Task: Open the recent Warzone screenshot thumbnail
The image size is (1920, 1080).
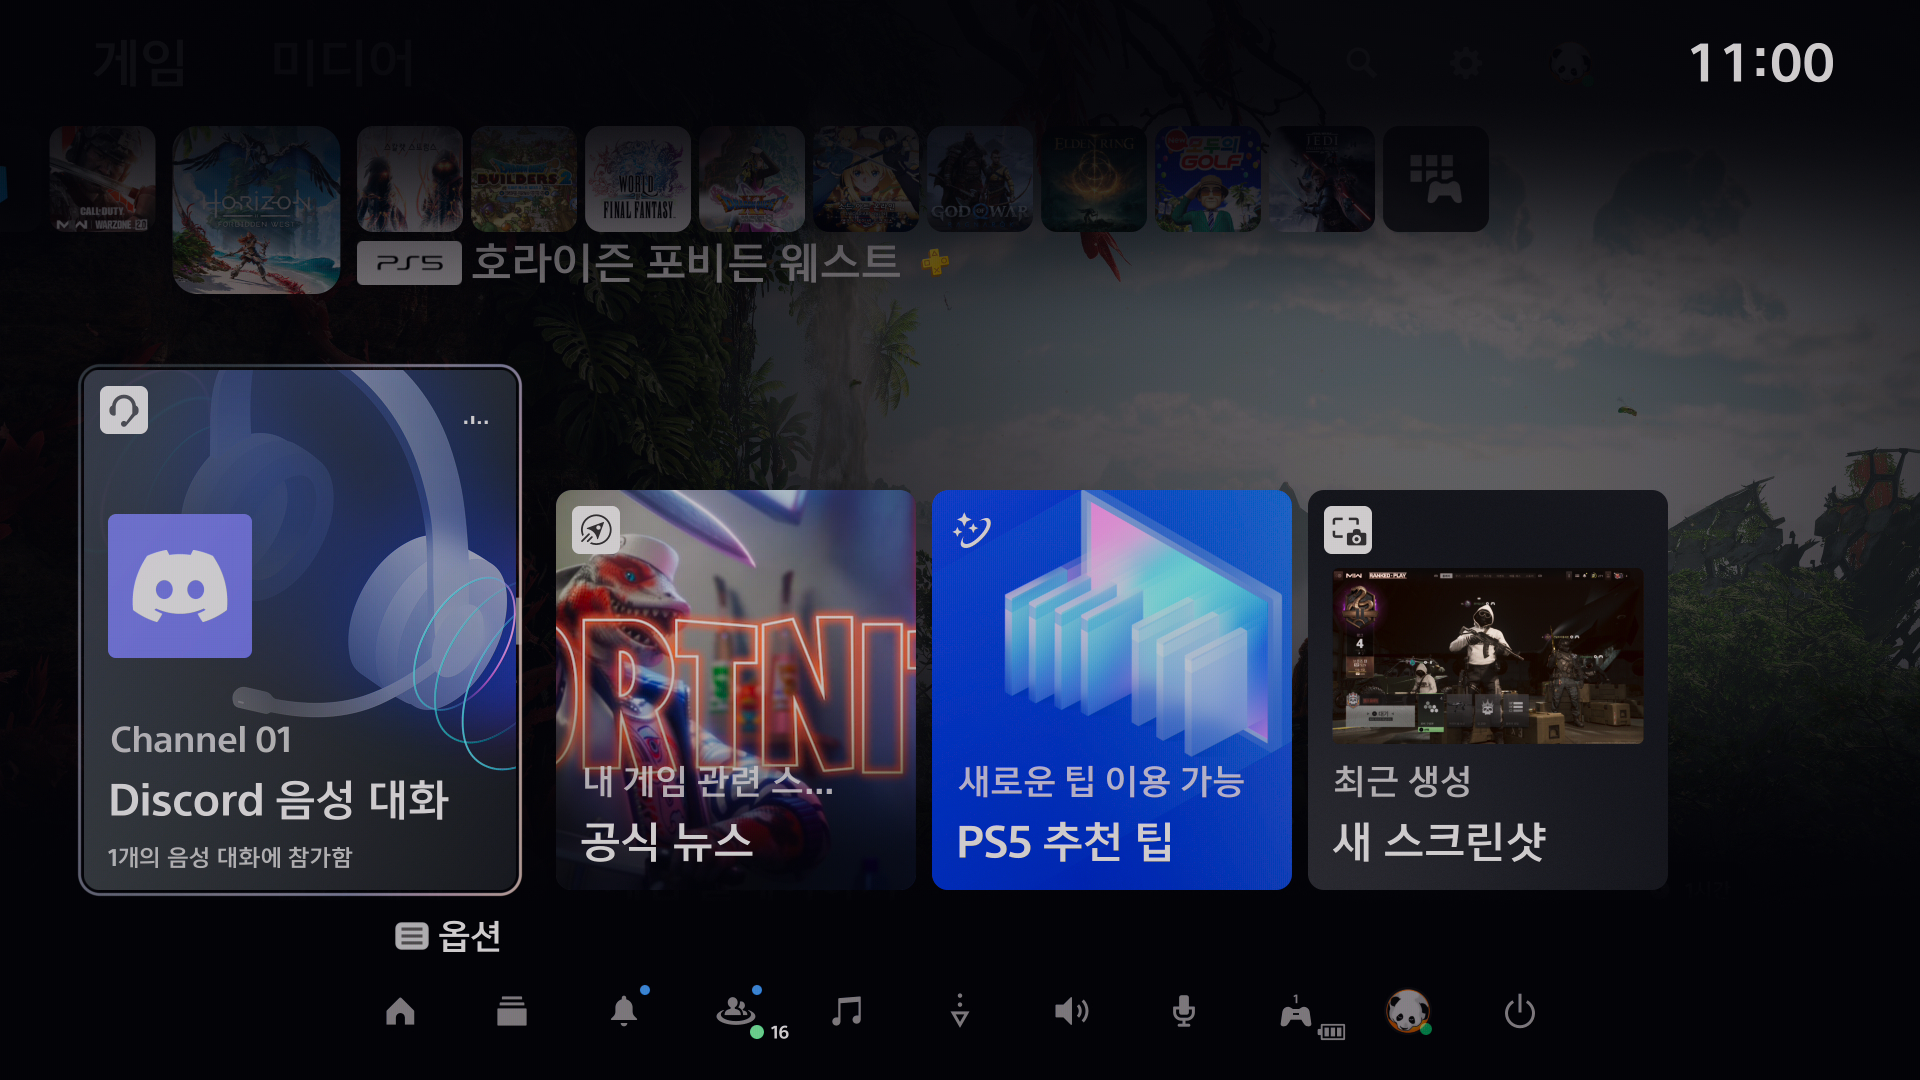Action: click(1488, 656)
